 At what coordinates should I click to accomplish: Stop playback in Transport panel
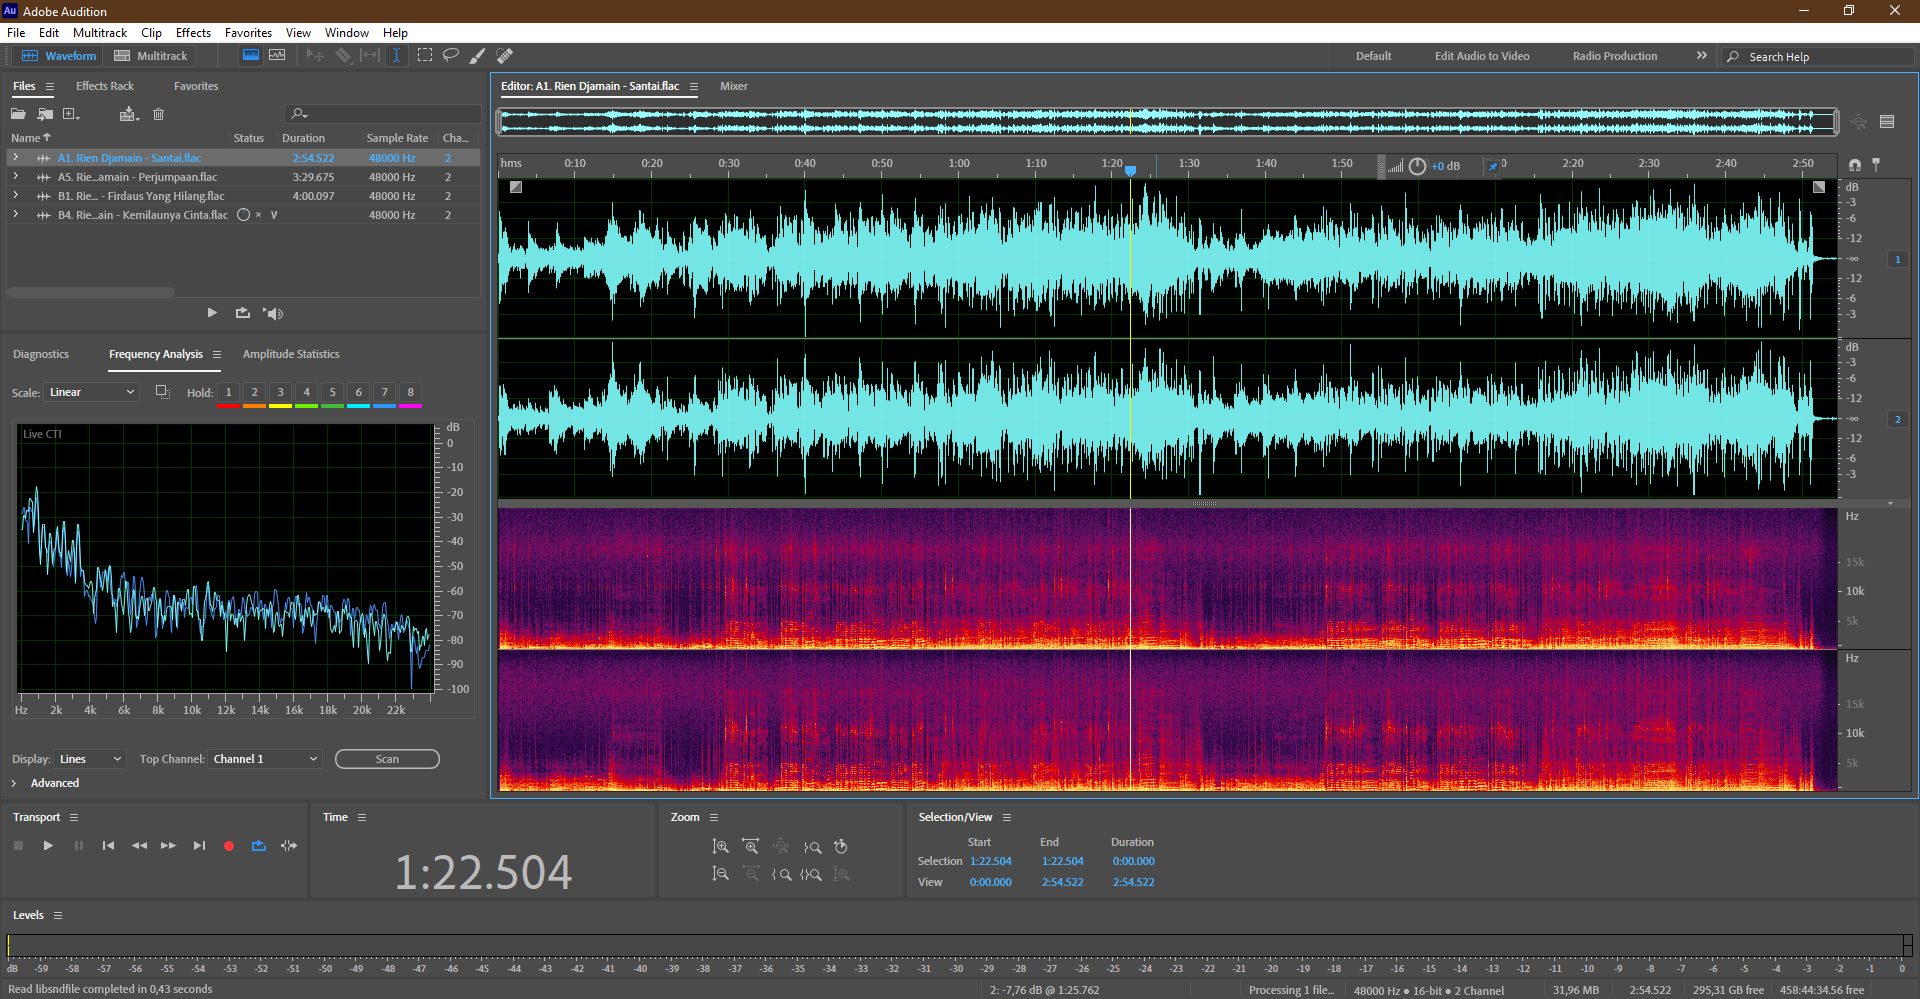pyautogui.click(x=18, y=846)
